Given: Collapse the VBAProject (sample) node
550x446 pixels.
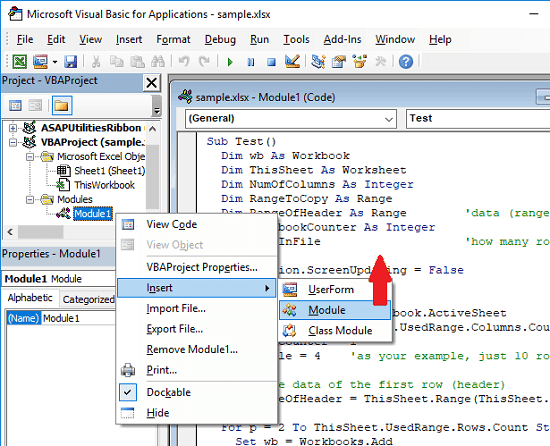Looking at the screenshot, I should point(13,142).
